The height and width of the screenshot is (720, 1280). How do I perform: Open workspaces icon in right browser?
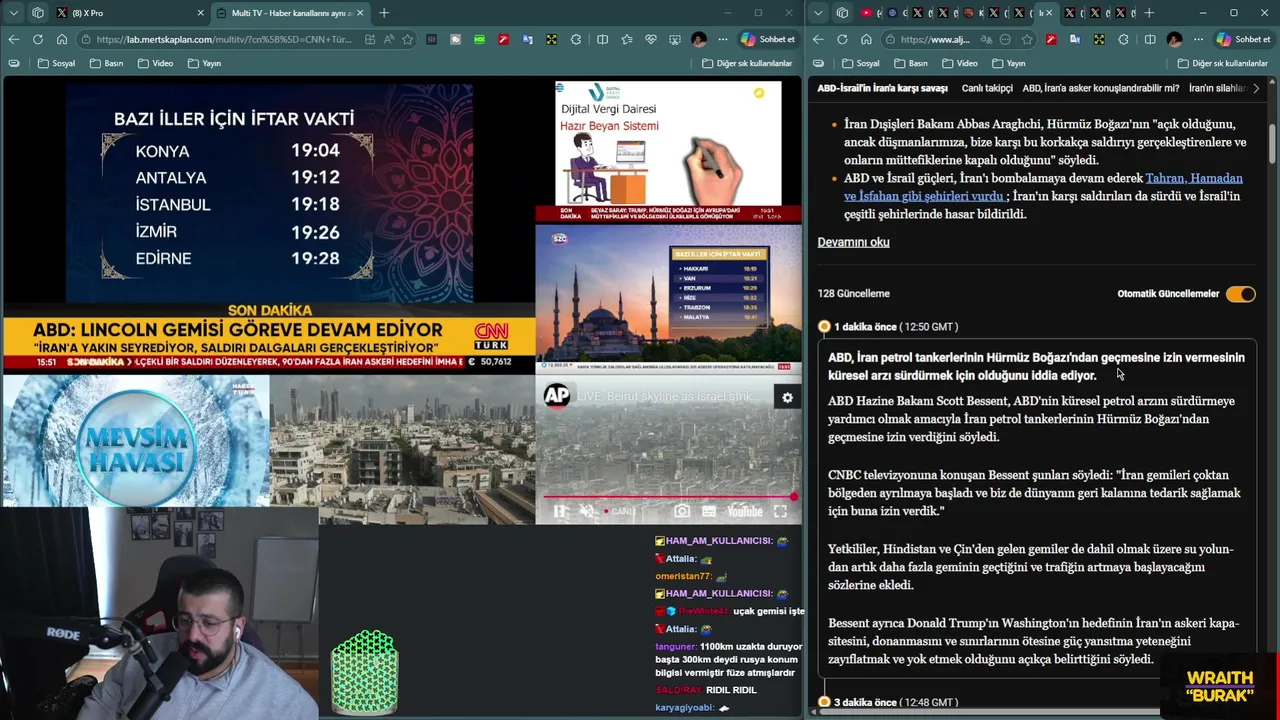842,13
